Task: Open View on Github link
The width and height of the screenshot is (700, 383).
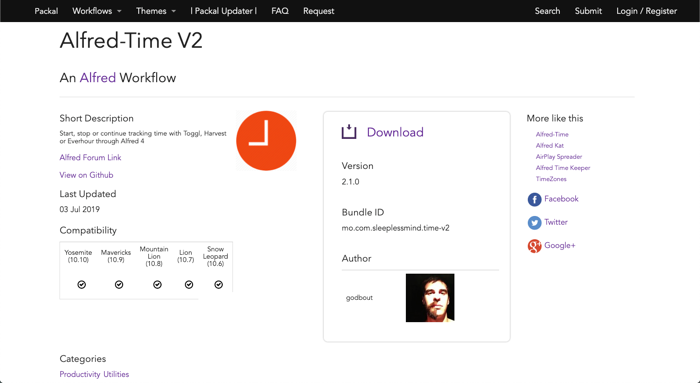Action: tap(86, 175)
